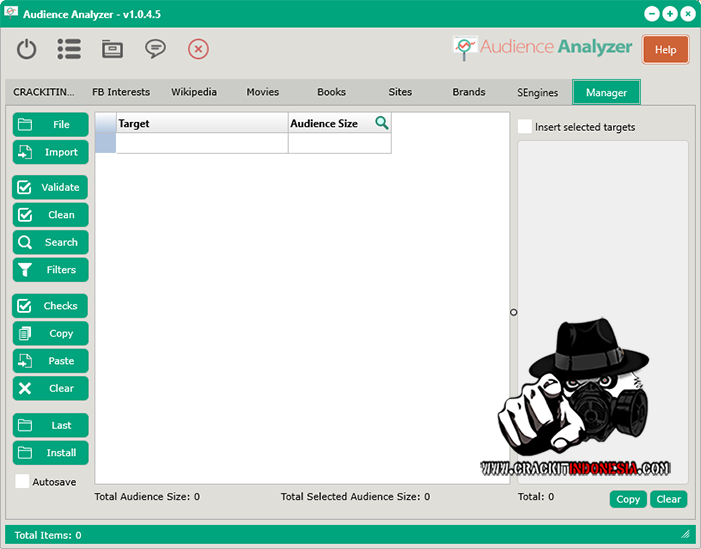
Task: Open the Filters button
Action: coord(51,270)
